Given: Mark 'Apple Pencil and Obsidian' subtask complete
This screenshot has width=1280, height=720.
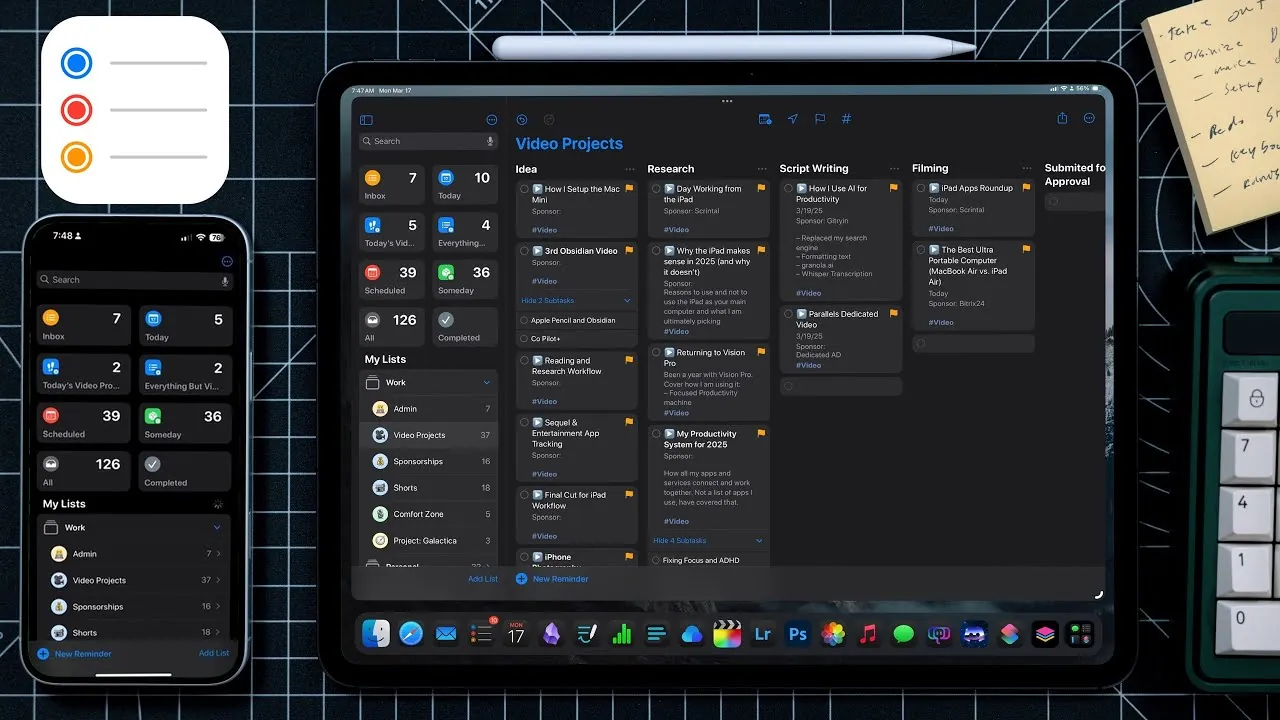Looking at the screenshot, I should click(x=524, y=320).
